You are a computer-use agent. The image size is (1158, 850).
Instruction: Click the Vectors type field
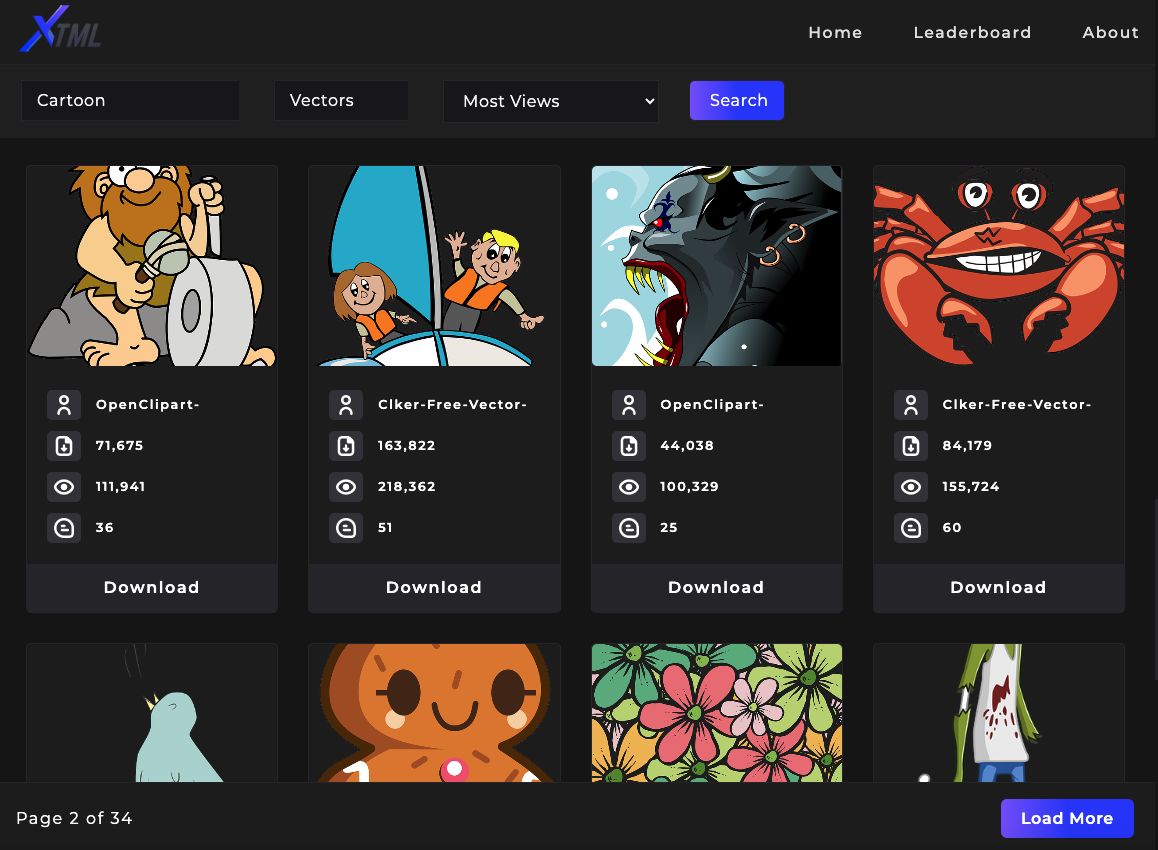point(341,100)
